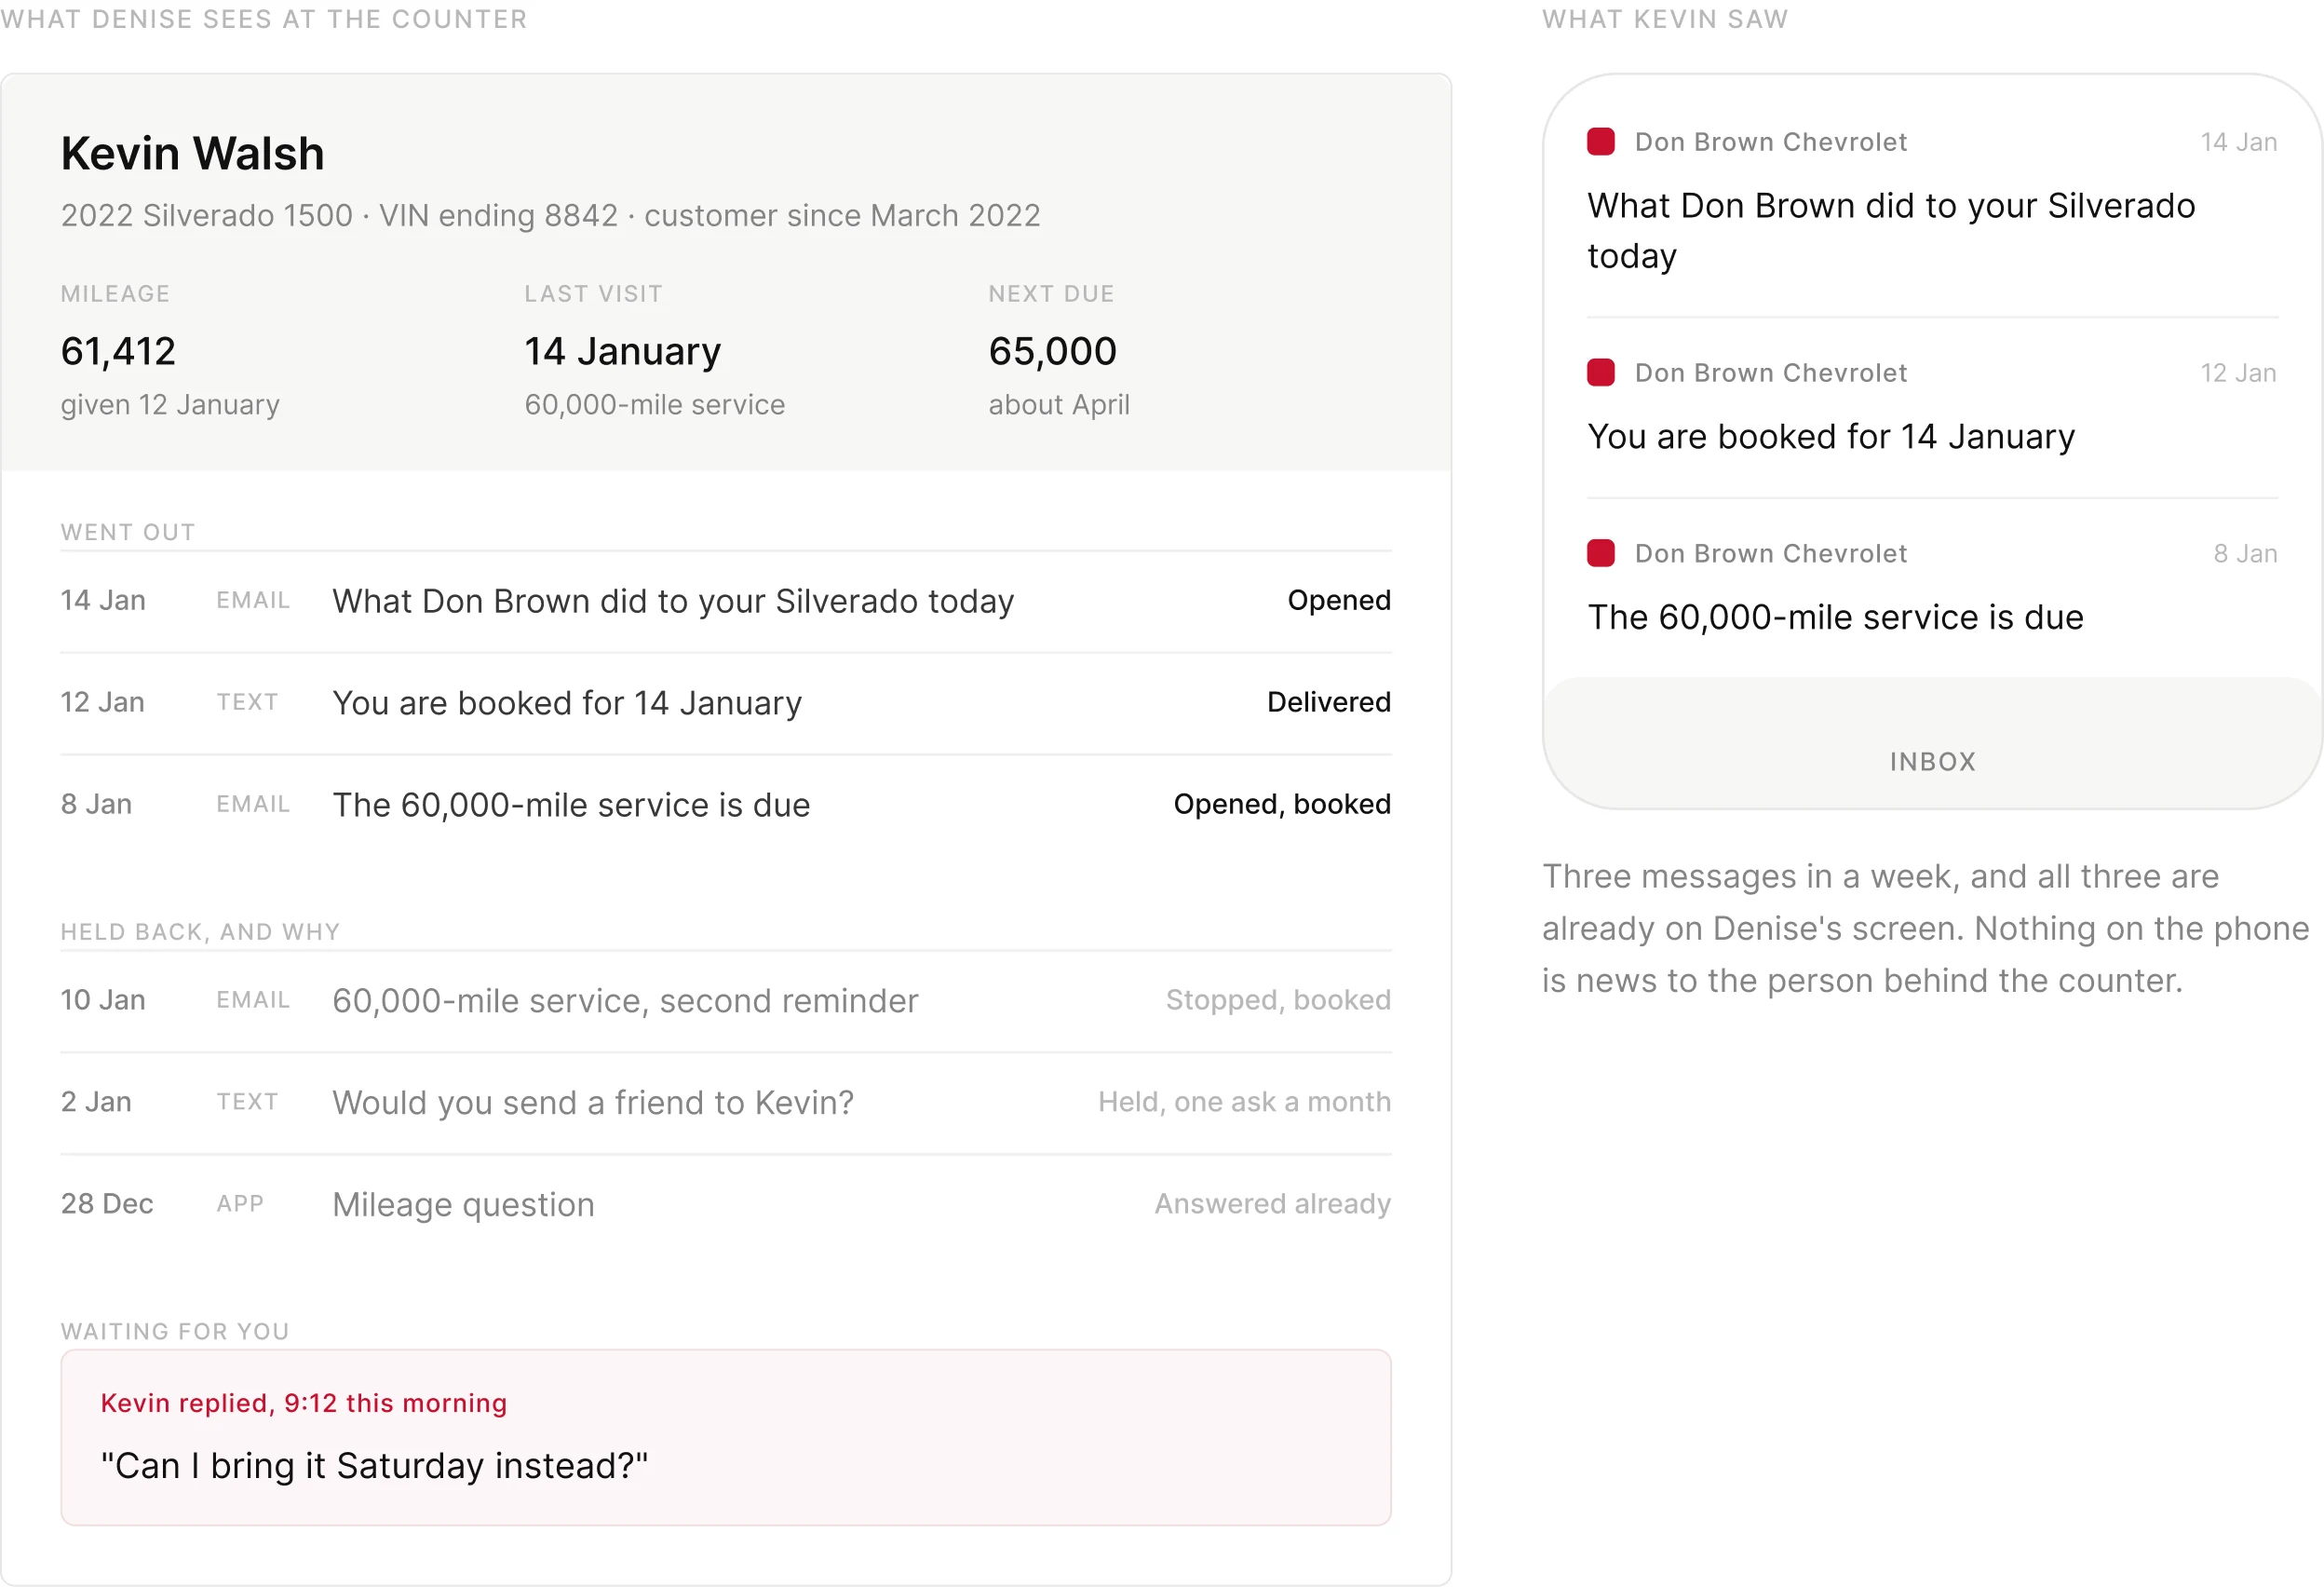Select the last visit date 14 January
Image resolution: width=2324 pixels, height=1587 pixels.
click(622, 351)
